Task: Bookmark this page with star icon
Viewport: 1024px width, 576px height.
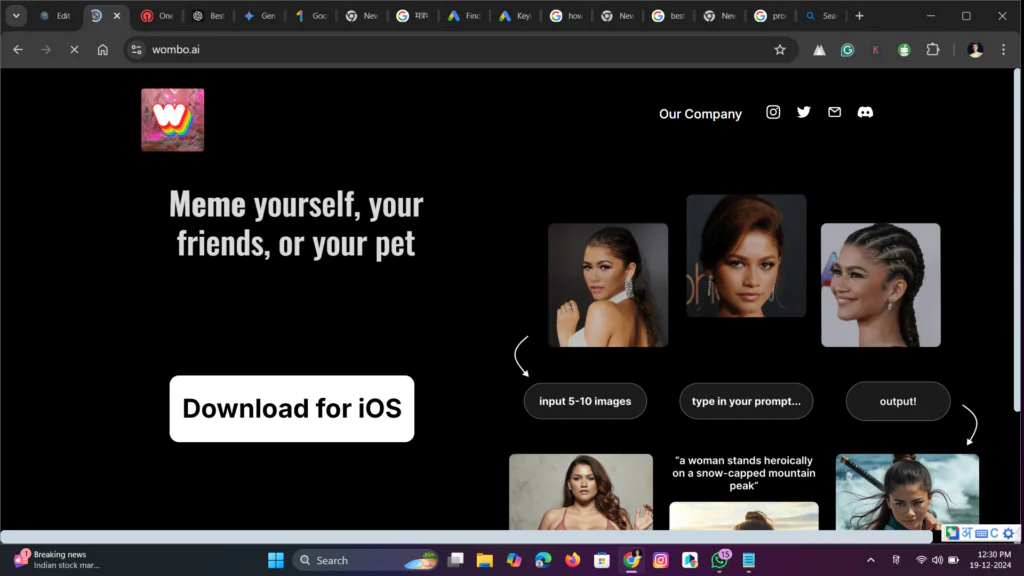Action: click(x=780, y=50)
